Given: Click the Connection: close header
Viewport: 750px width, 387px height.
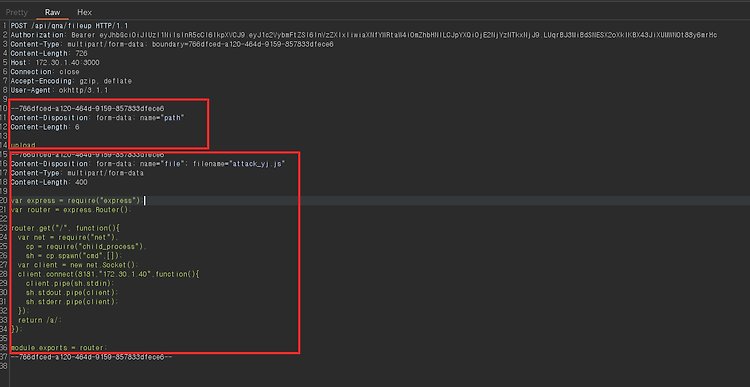Looking at the screenshot, I should point(45,72).
